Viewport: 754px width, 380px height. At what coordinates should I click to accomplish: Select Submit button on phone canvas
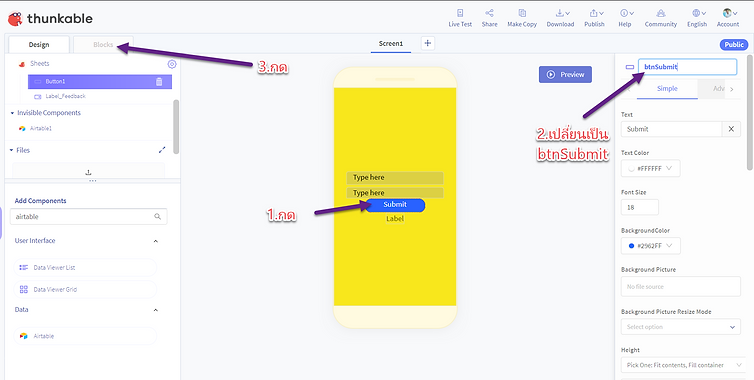pos(395,205)
